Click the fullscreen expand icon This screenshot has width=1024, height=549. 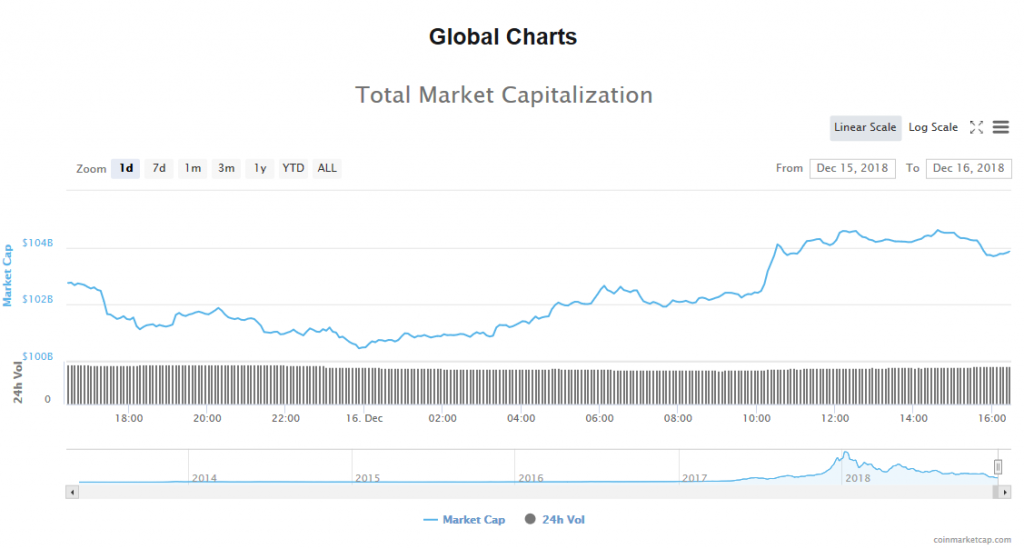pyautogui.click(x=977, y=128)
